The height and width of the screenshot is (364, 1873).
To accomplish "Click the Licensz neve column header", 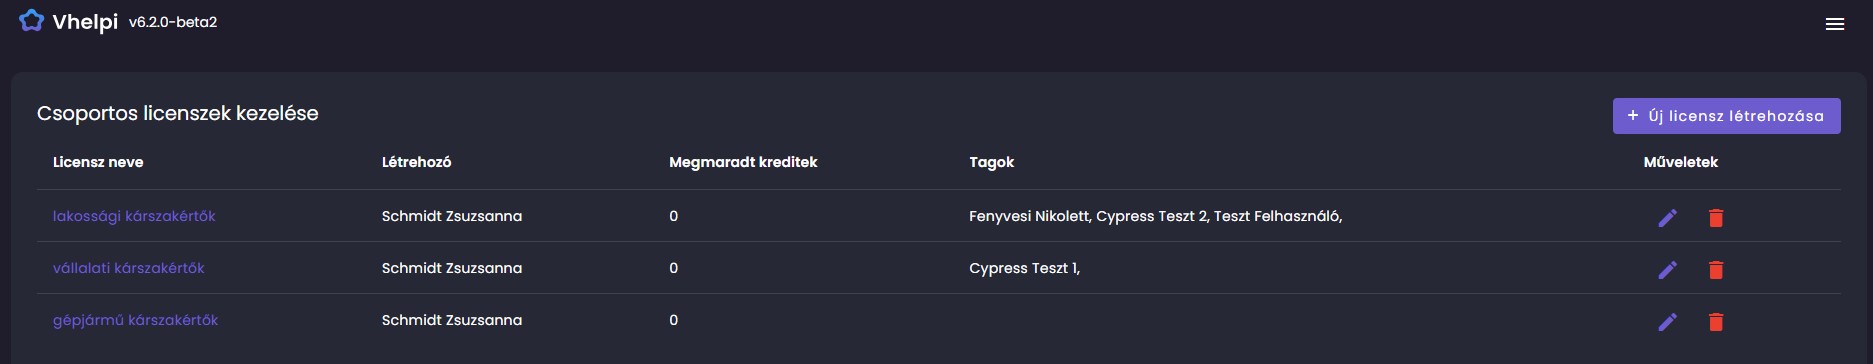I will coord(98,162).
